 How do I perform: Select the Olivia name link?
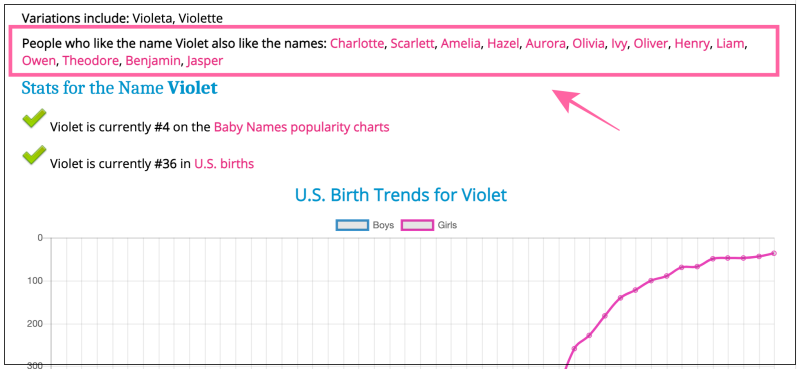(x=588, y=43)
